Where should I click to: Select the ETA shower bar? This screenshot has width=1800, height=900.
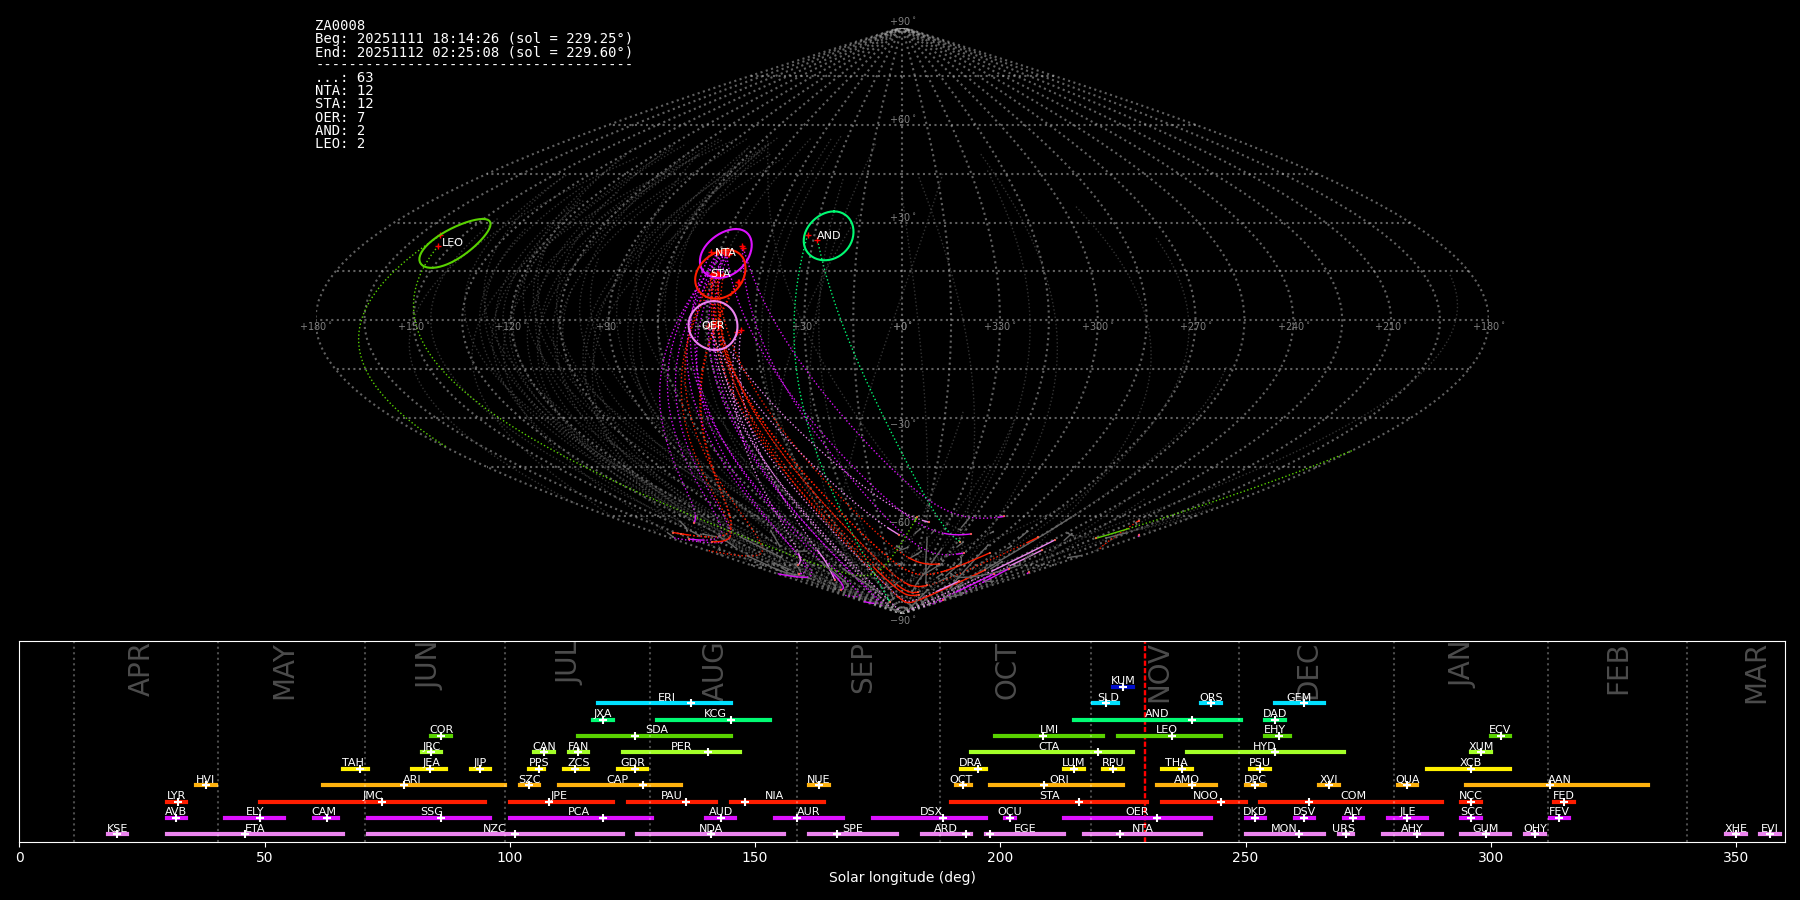click(x=254, y=834)
